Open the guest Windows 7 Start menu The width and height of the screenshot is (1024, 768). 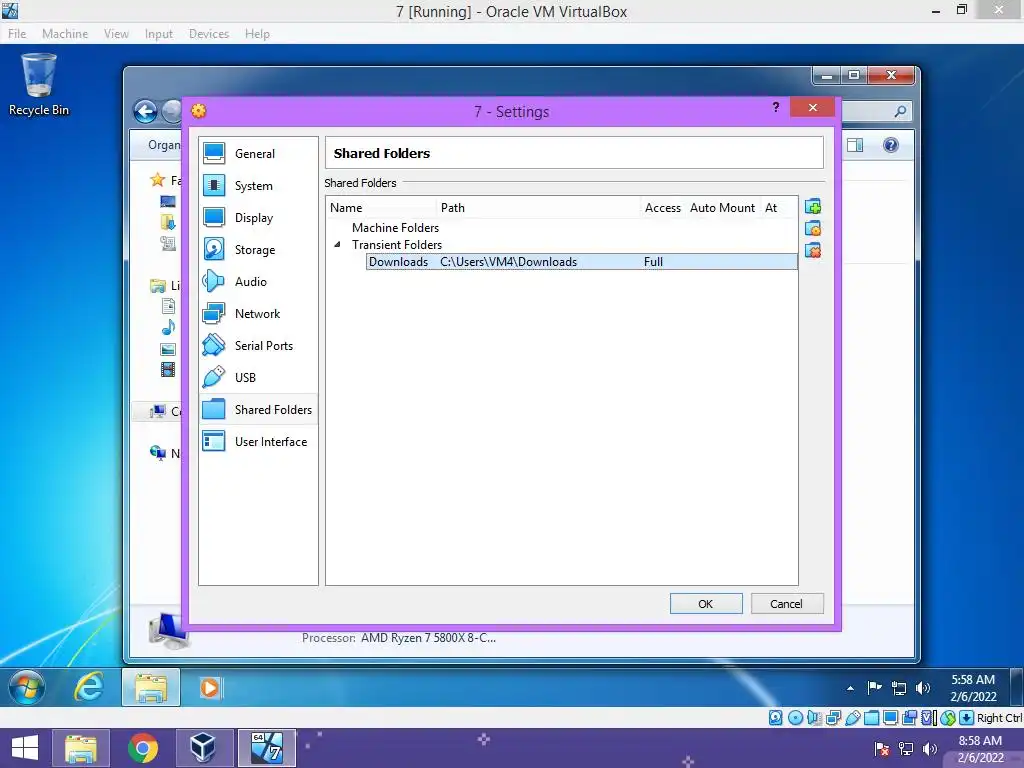click(27, 687)
